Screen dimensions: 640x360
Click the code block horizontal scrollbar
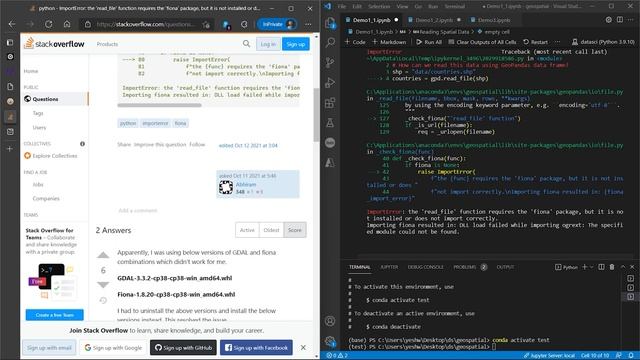coord(160,105)
